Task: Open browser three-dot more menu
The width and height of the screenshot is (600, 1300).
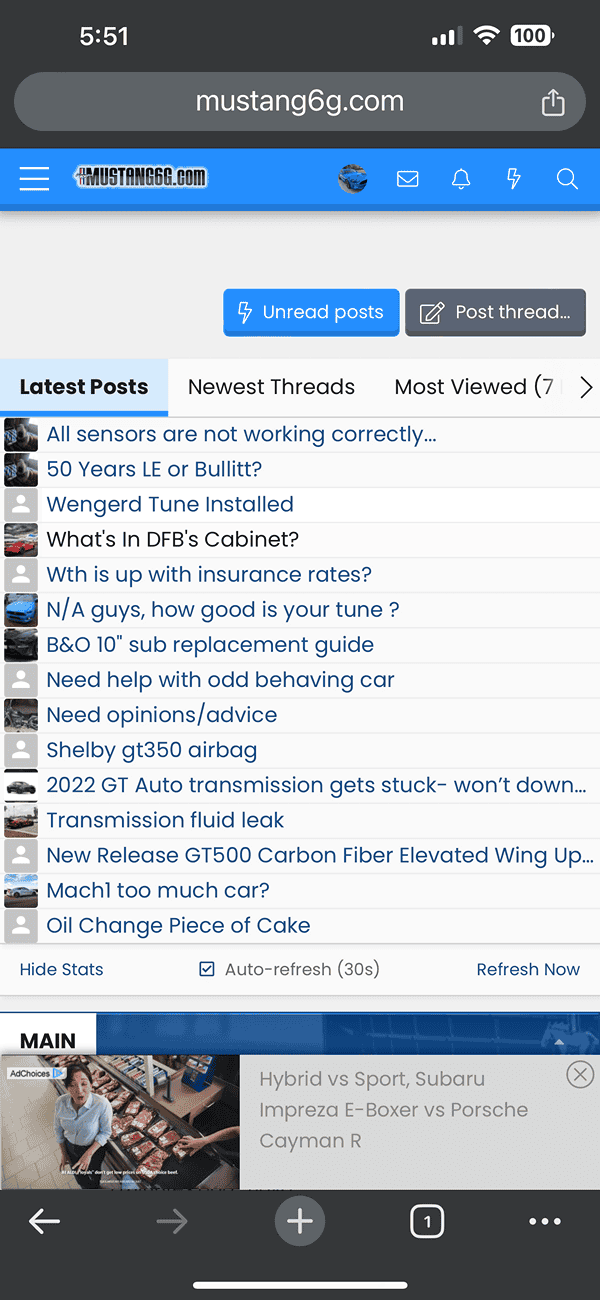Action: [545, 1221]
